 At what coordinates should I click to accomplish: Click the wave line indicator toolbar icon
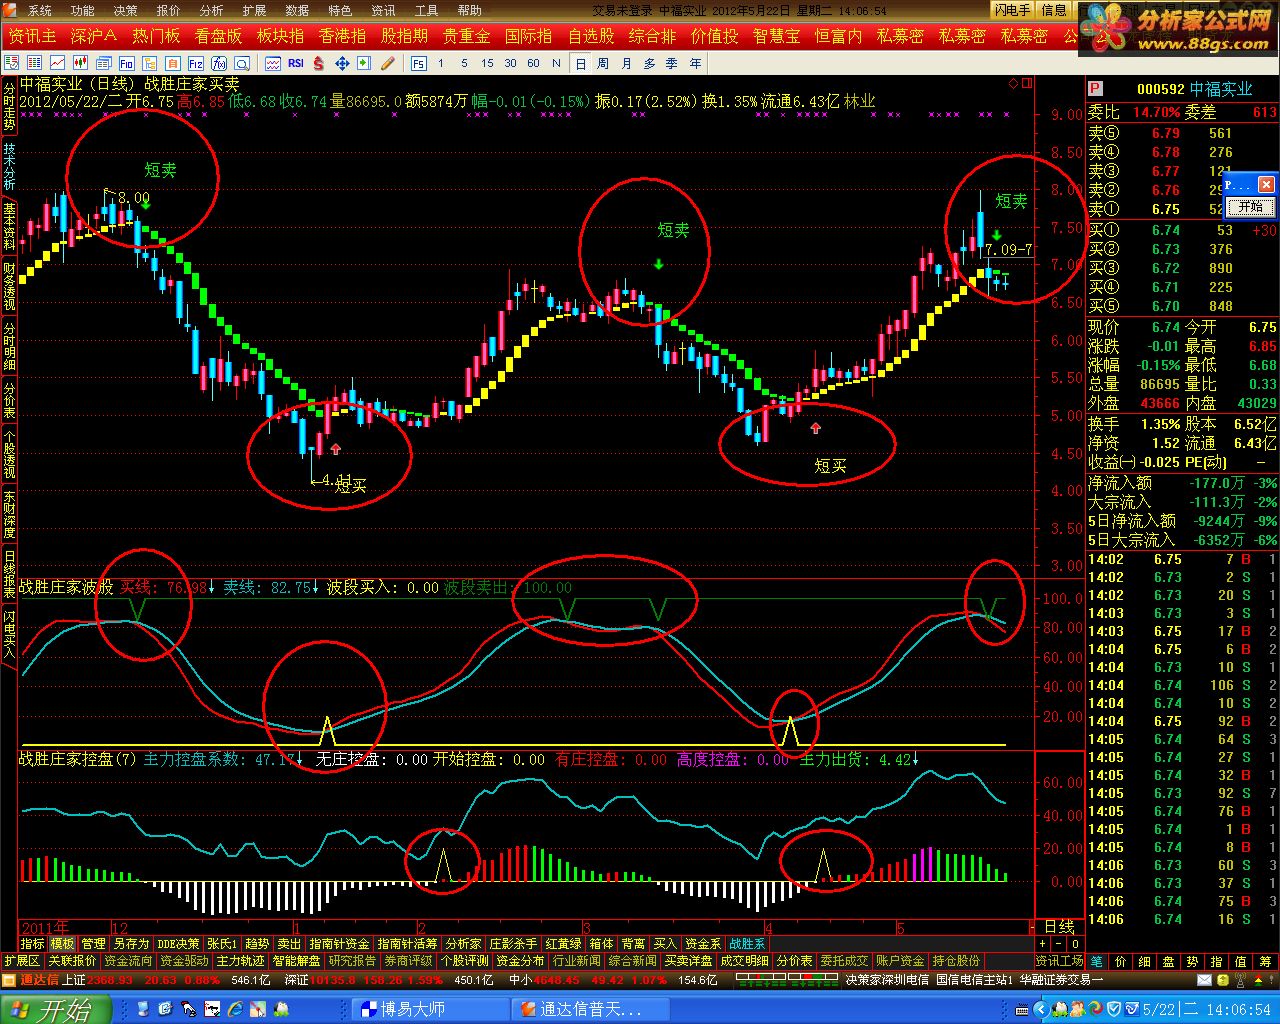273,63
